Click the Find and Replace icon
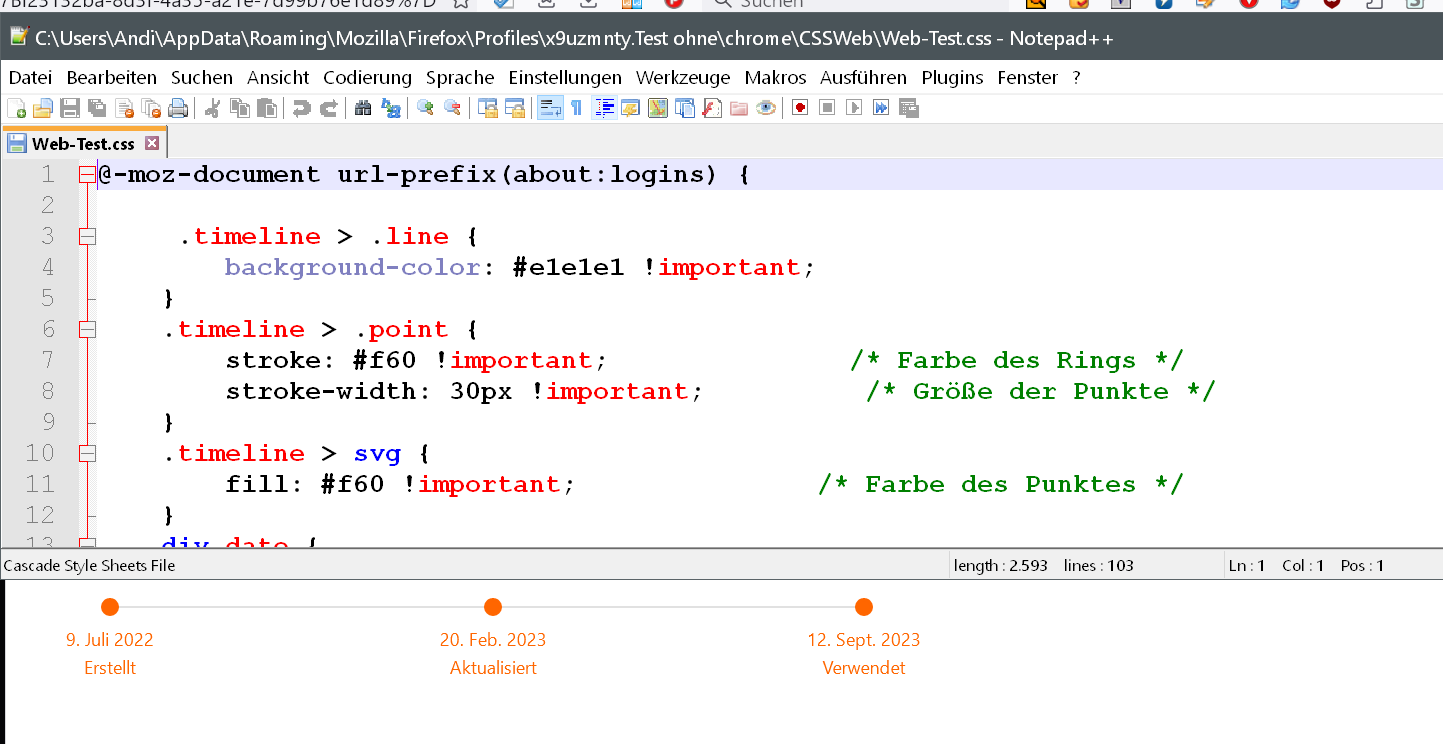Viewport: 1443px width, 744px height. click(391, 108)
